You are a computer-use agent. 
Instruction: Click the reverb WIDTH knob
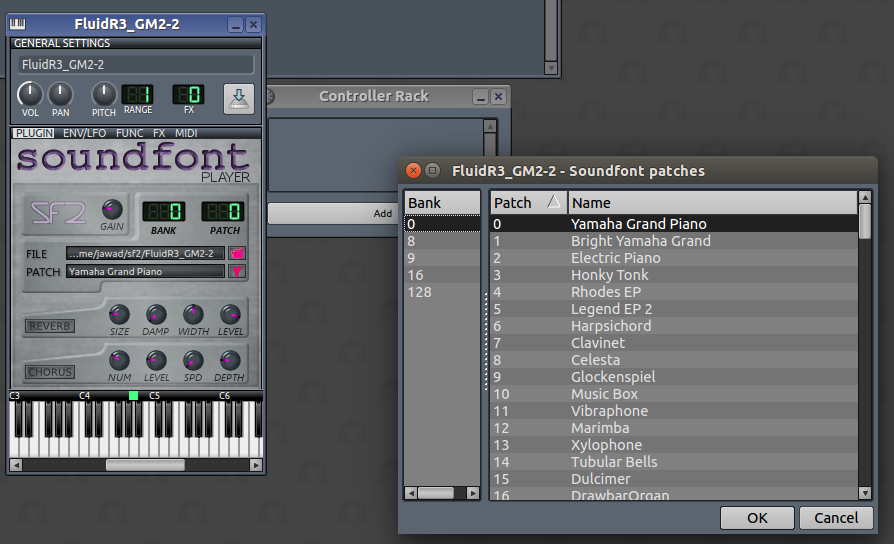click(193, 314)
